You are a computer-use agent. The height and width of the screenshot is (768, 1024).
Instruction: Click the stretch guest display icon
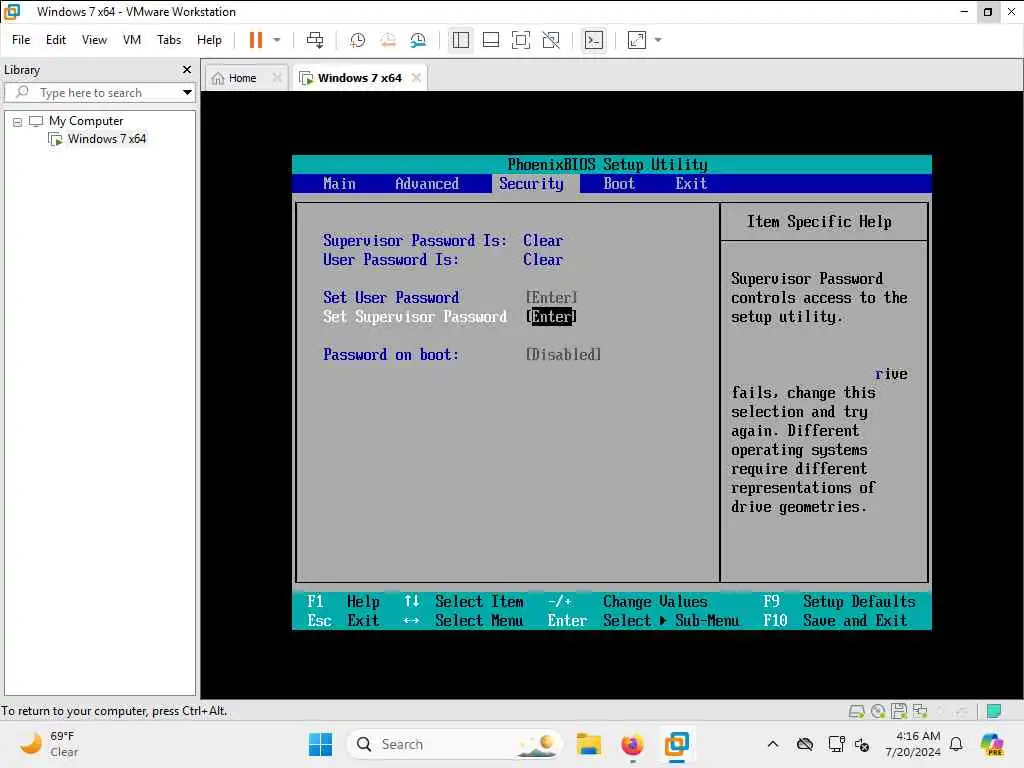coord(637,40)
